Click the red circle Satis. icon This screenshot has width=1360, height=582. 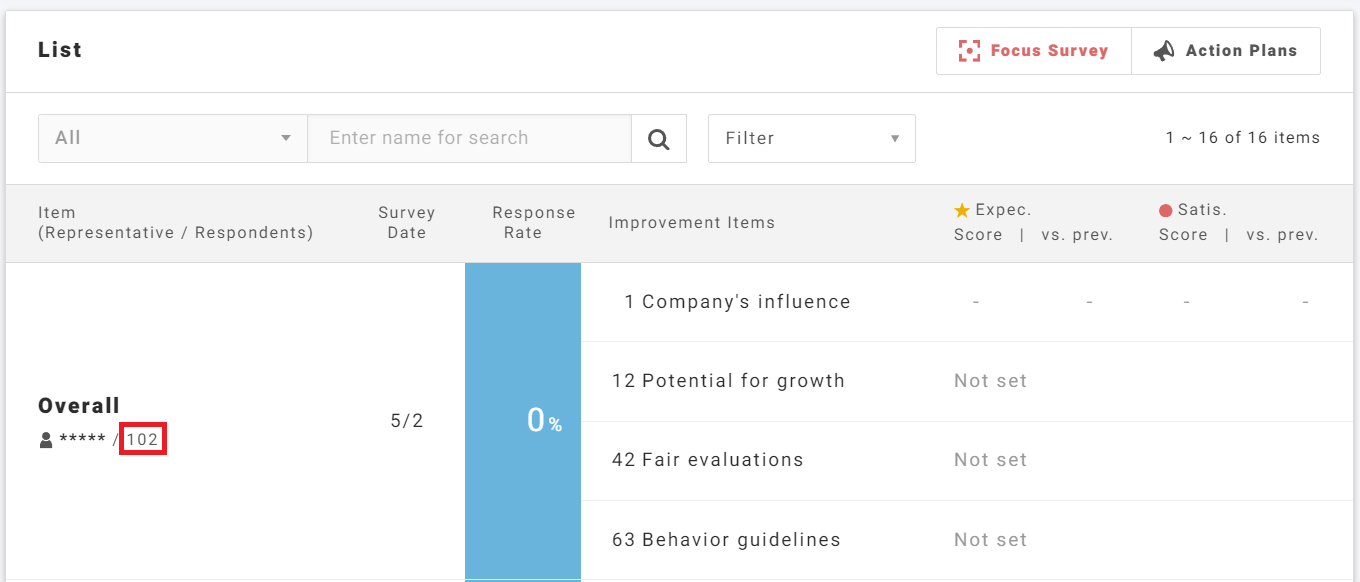click(1165, 210)
